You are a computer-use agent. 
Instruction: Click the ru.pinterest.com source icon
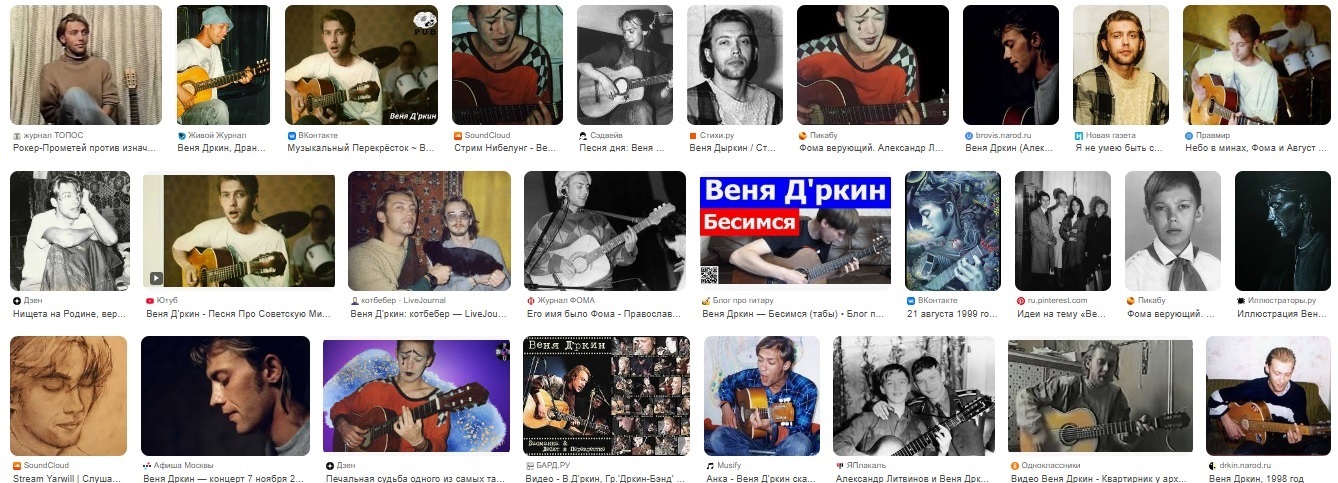pyautogui.click(x=1020, y=300)
